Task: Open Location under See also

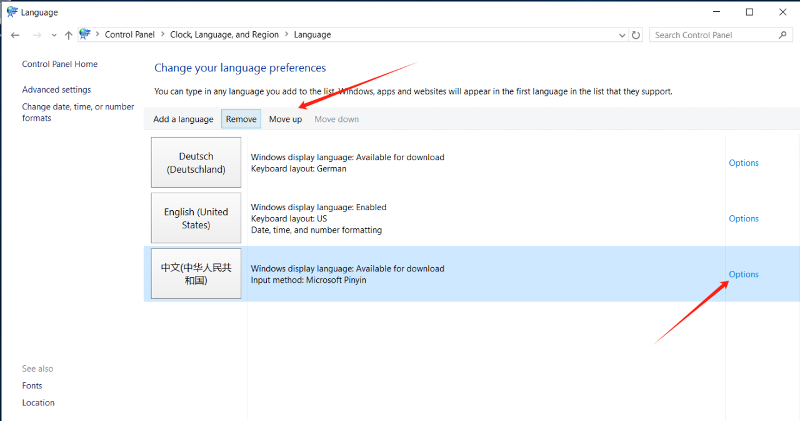Action: 38,403
